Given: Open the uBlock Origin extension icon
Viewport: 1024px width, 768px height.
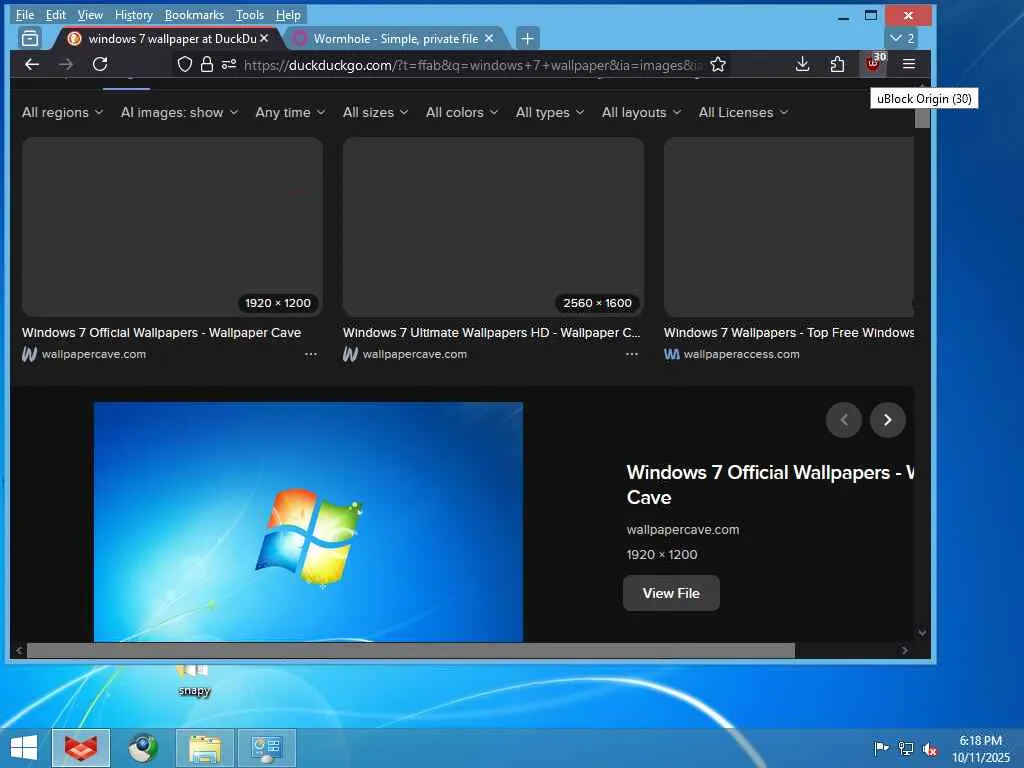Looking at the screenshot, I should point(873,63).
